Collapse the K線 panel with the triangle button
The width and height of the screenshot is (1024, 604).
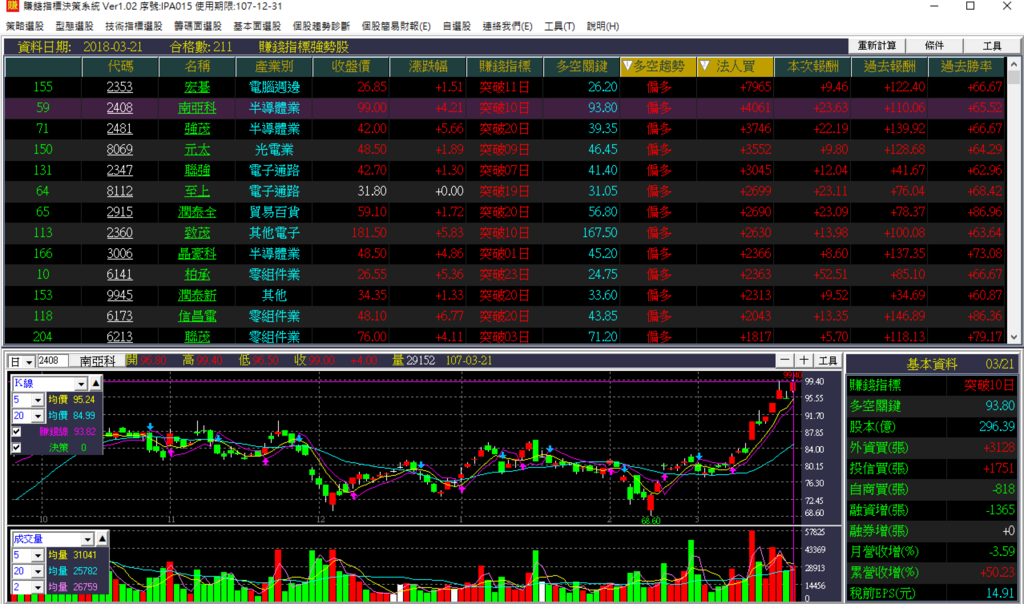95,383
